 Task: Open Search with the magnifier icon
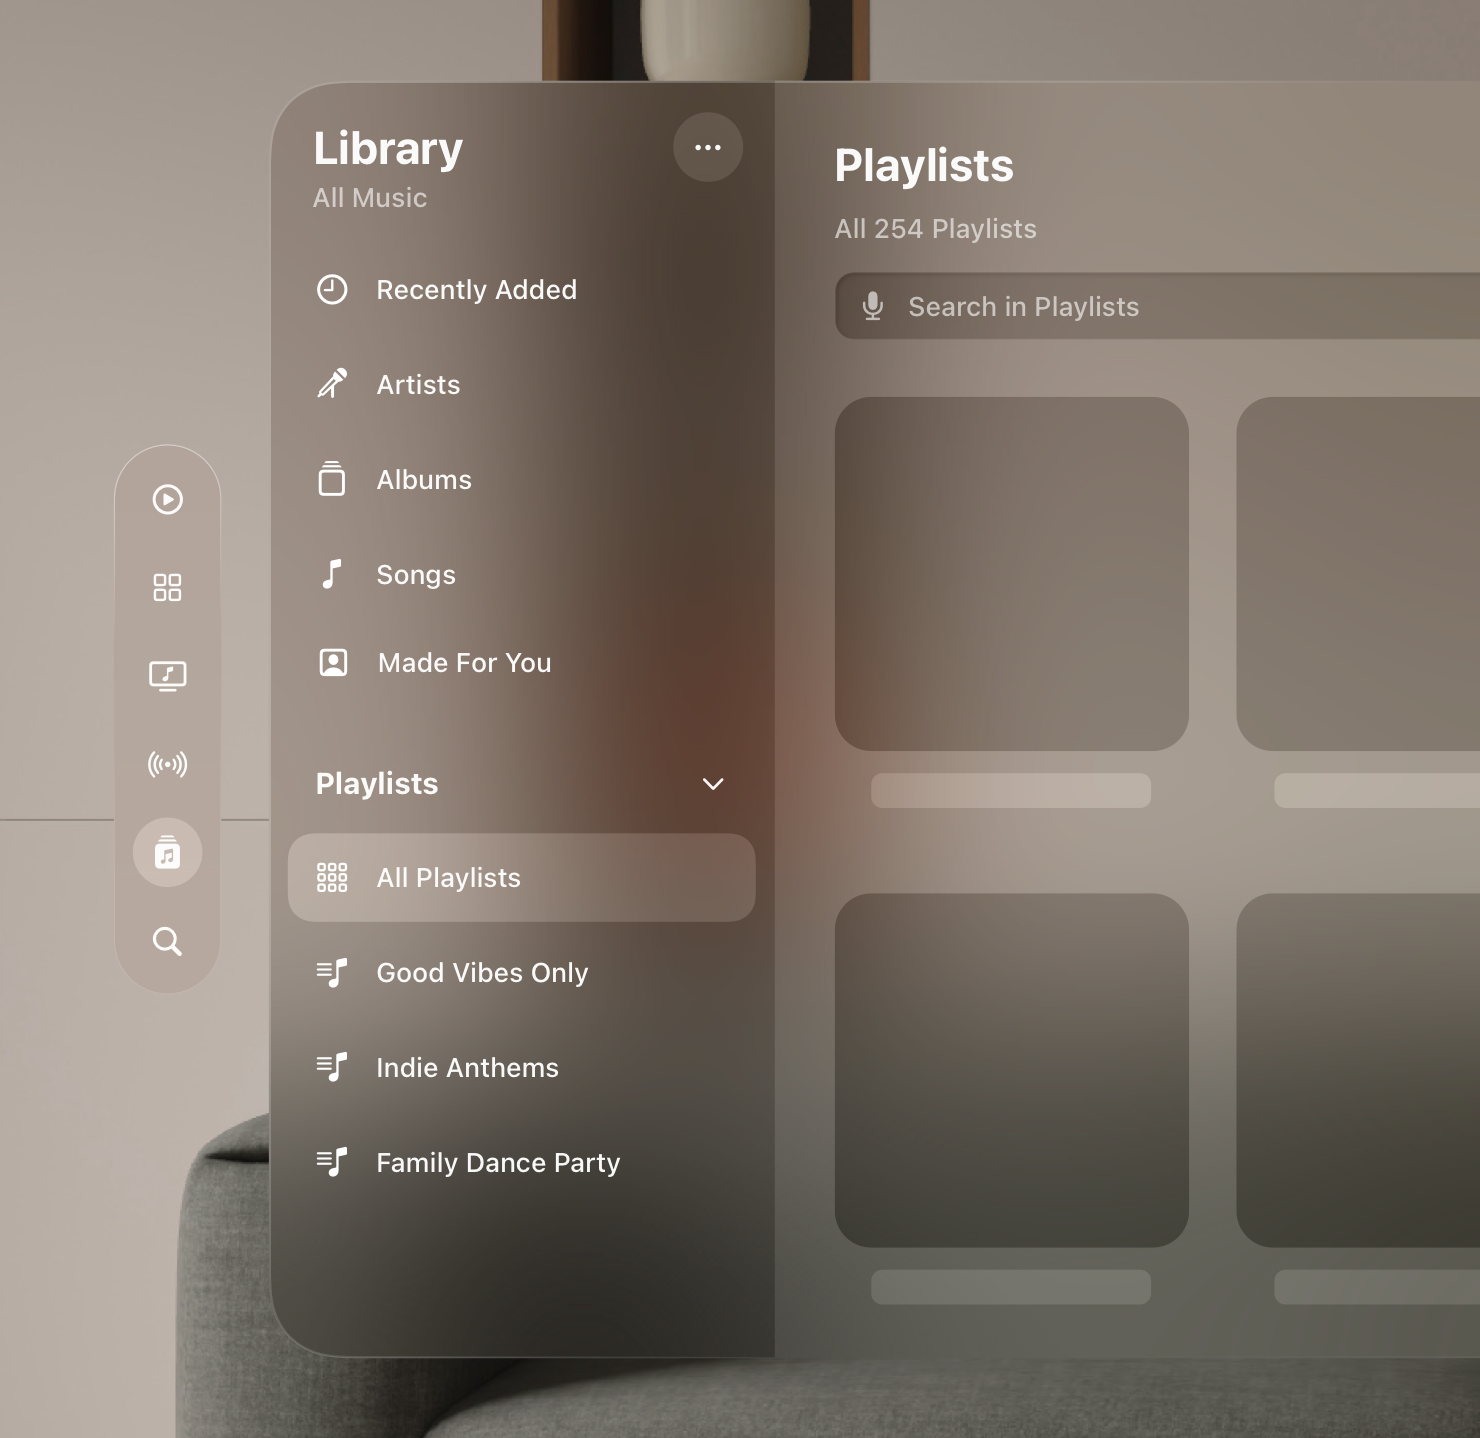click(x=167, y=941)
